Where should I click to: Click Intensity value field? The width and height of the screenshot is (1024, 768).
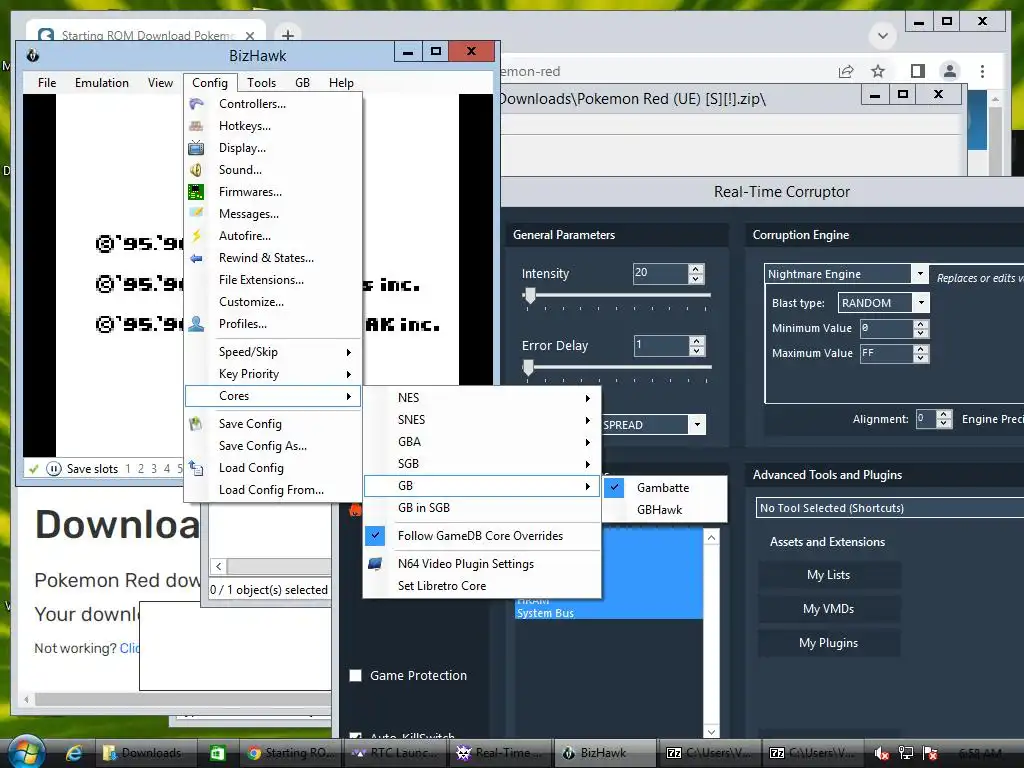pos(660,273)
